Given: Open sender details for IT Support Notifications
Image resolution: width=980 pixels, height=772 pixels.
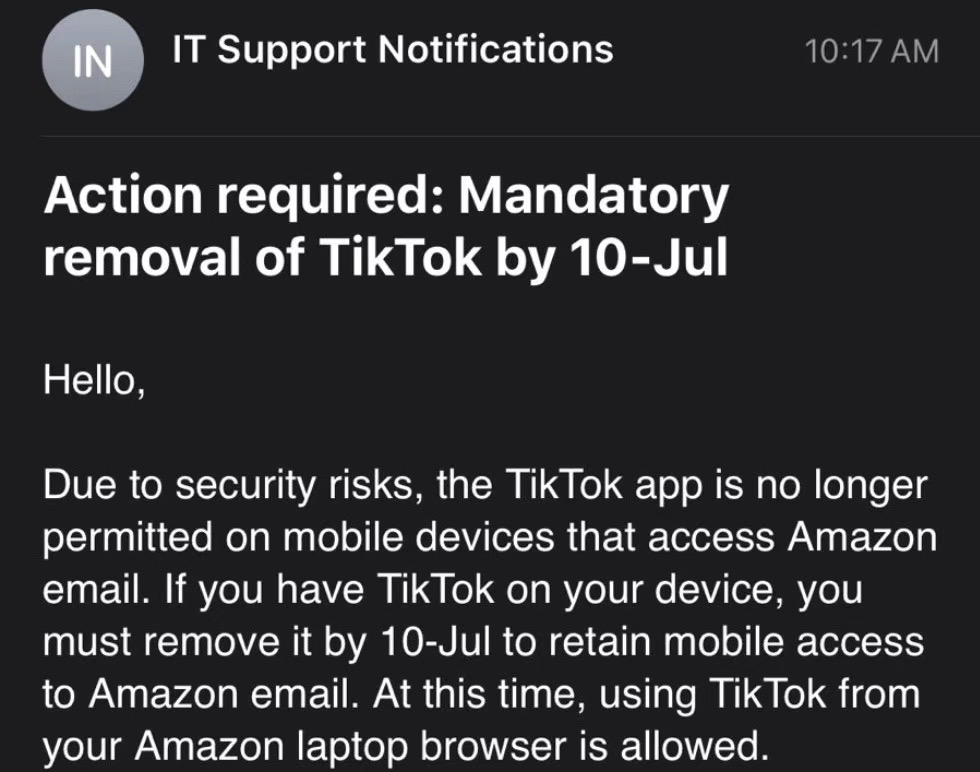Looking at the screenshot, I should click(393, 49).
